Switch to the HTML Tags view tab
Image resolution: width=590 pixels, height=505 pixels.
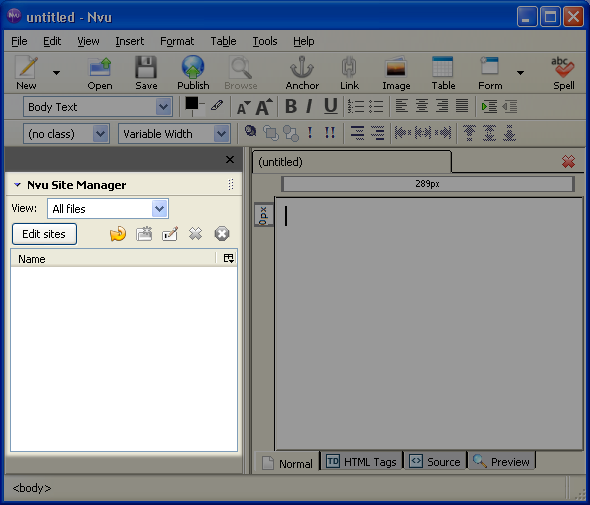pyautogui.click(x=361, y=461)
